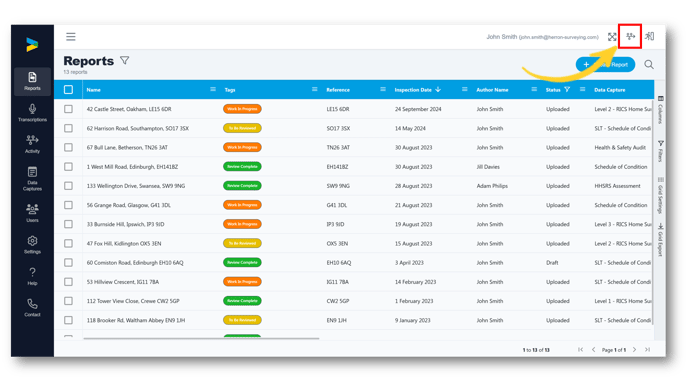Open the Reference column menu icon
688x379 pixels.
click(383, 89)
